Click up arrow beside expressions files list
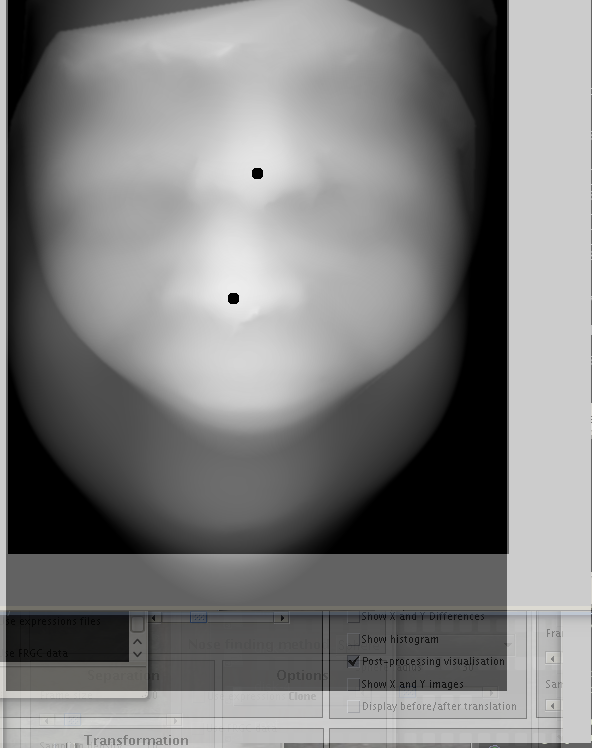The height and width of the screenshot is (748, 592). tap(137, 642)
